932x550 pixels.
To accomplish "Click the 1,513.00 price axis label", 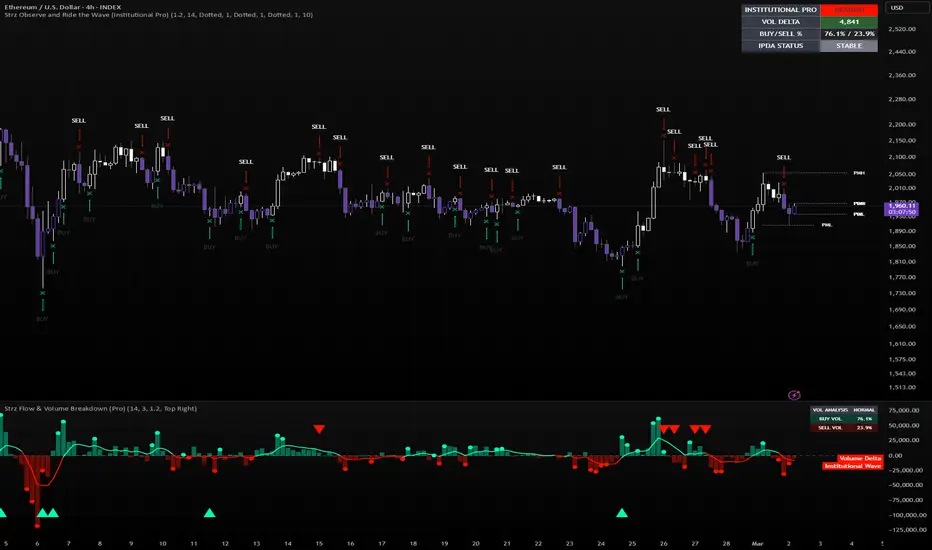I will (902, 387).
